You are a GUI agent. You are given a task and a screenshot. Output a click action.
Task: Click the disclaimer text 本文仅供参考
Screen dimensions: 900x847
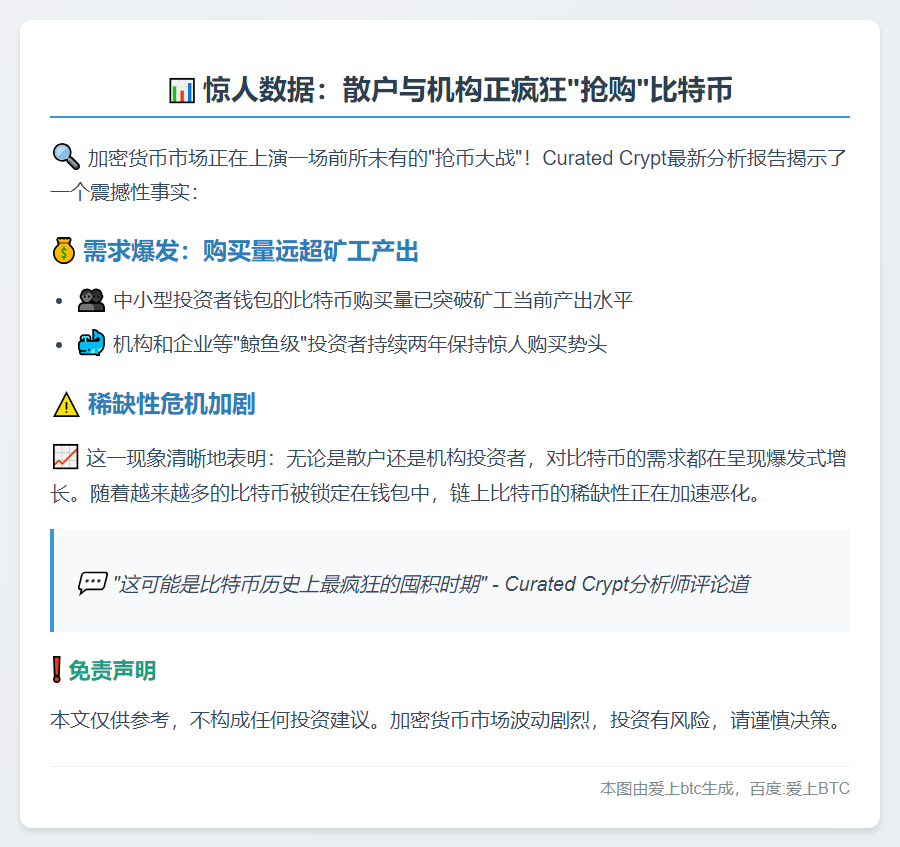pyautogui.click(x=110, y=720)
